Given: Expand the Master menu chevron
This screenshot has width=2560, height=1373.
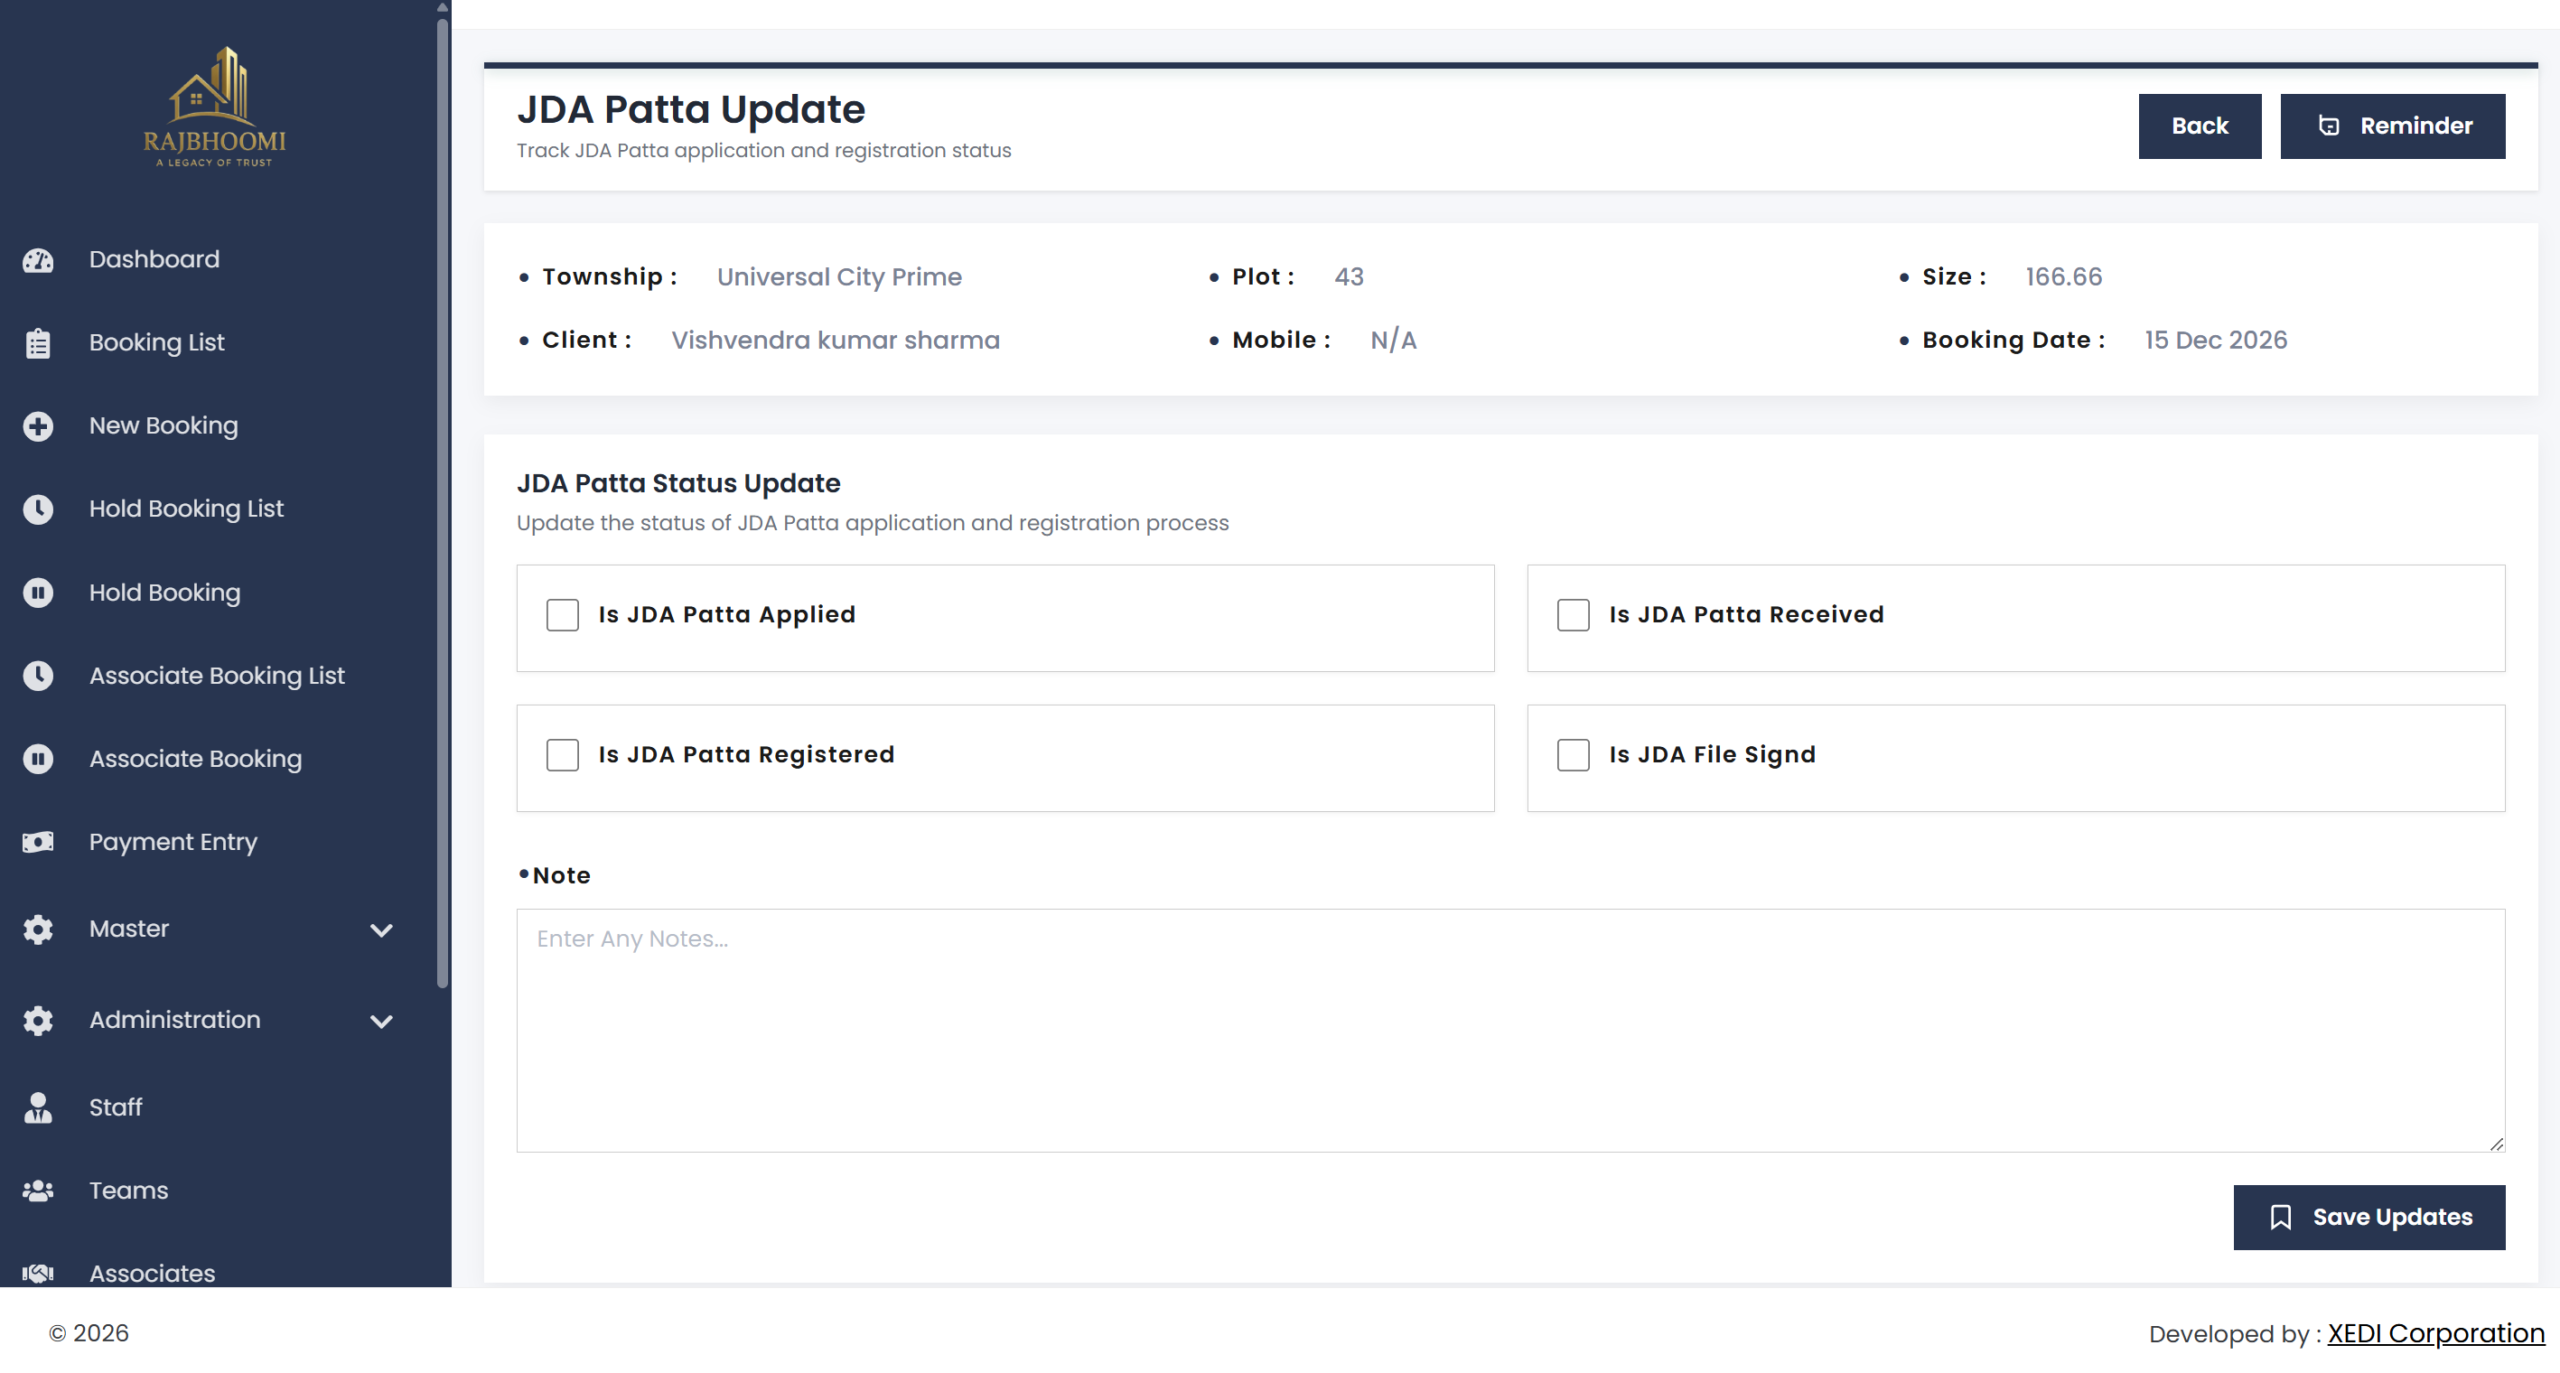Looking at the screenshot, I should 381,930.
